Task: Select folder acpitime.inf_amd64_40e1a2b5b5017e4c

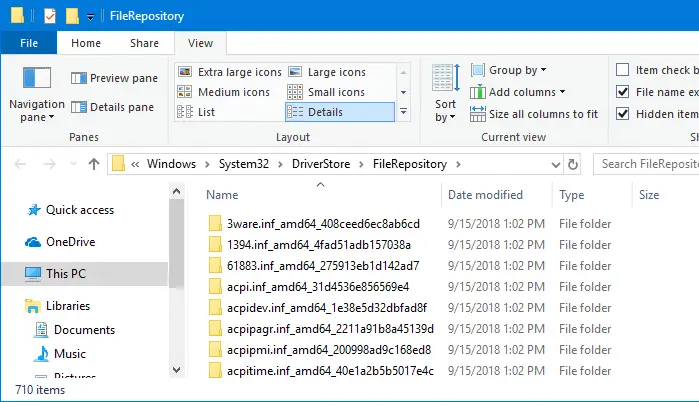Action: click(x=330, y=370)
